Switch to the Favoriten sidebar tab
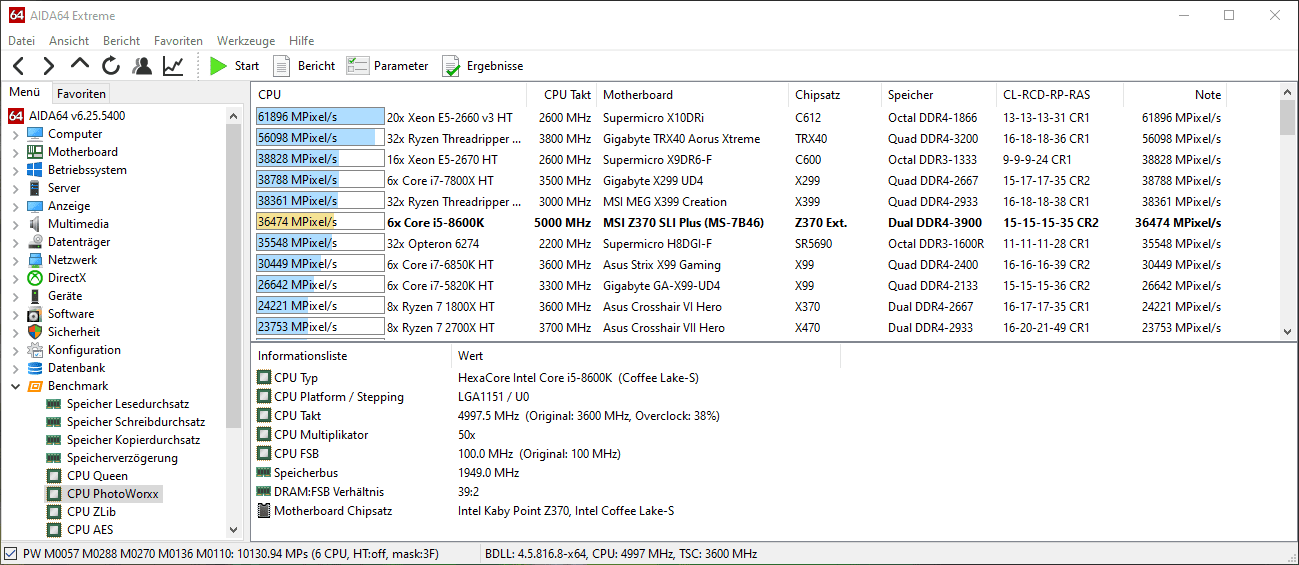Screen dimensions: 1299x565 [81, 93]
